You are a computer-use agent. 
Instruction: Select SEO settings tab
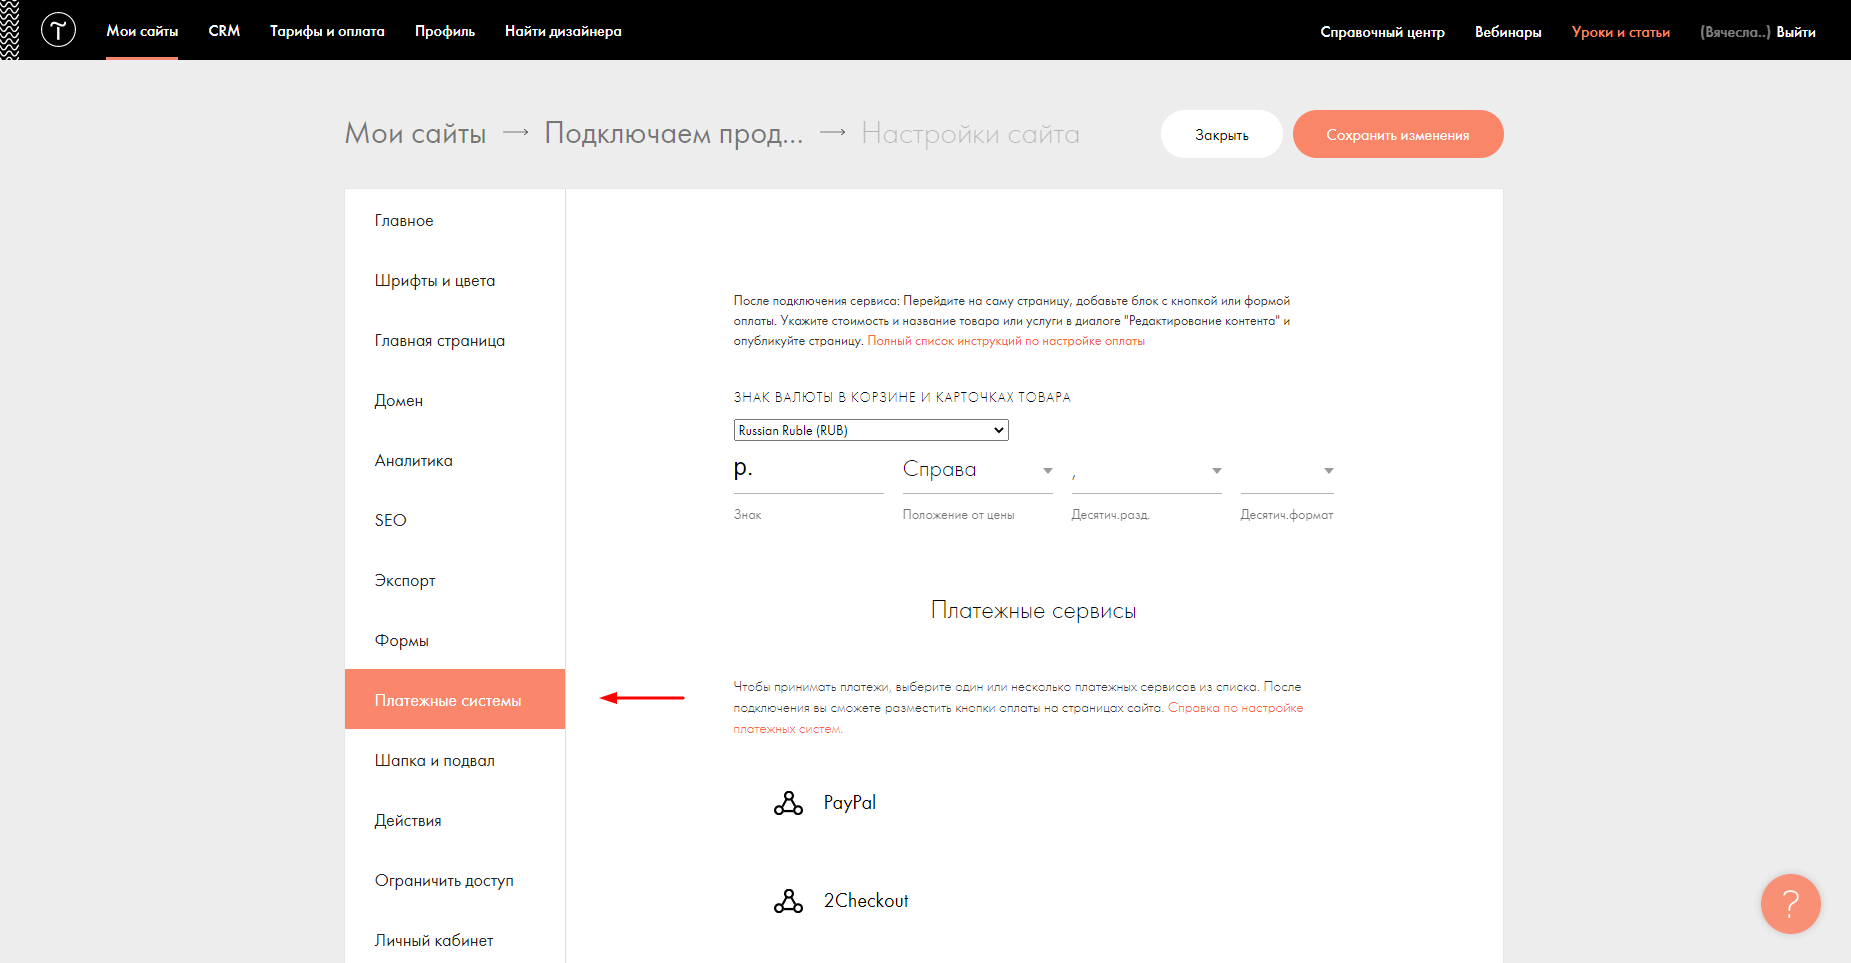tap(455, 520)
